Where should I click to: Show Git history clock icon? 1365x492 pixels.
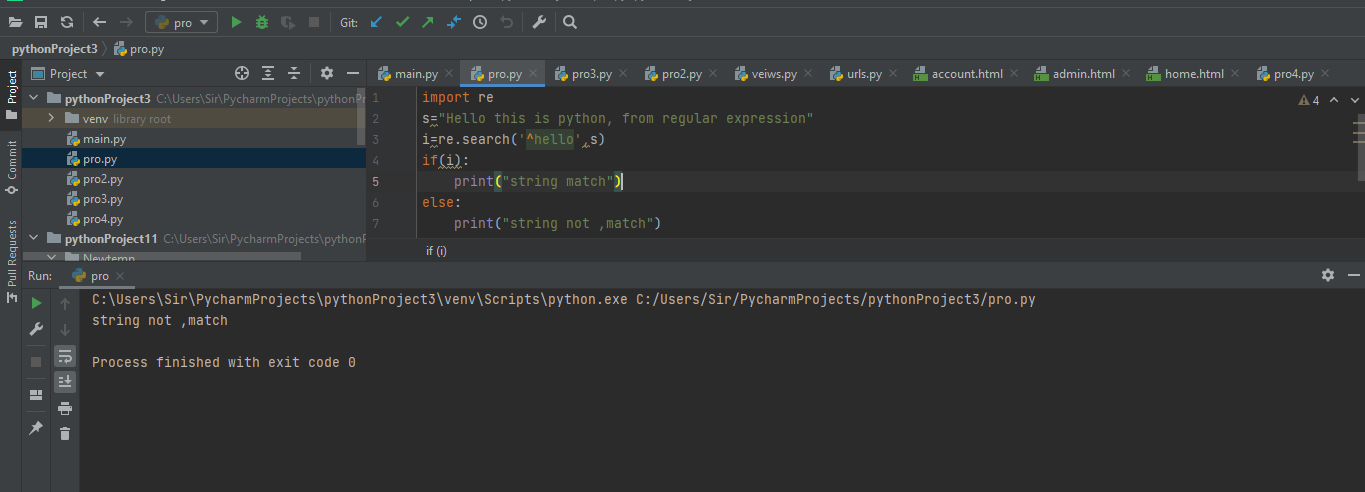coord(480,22)
